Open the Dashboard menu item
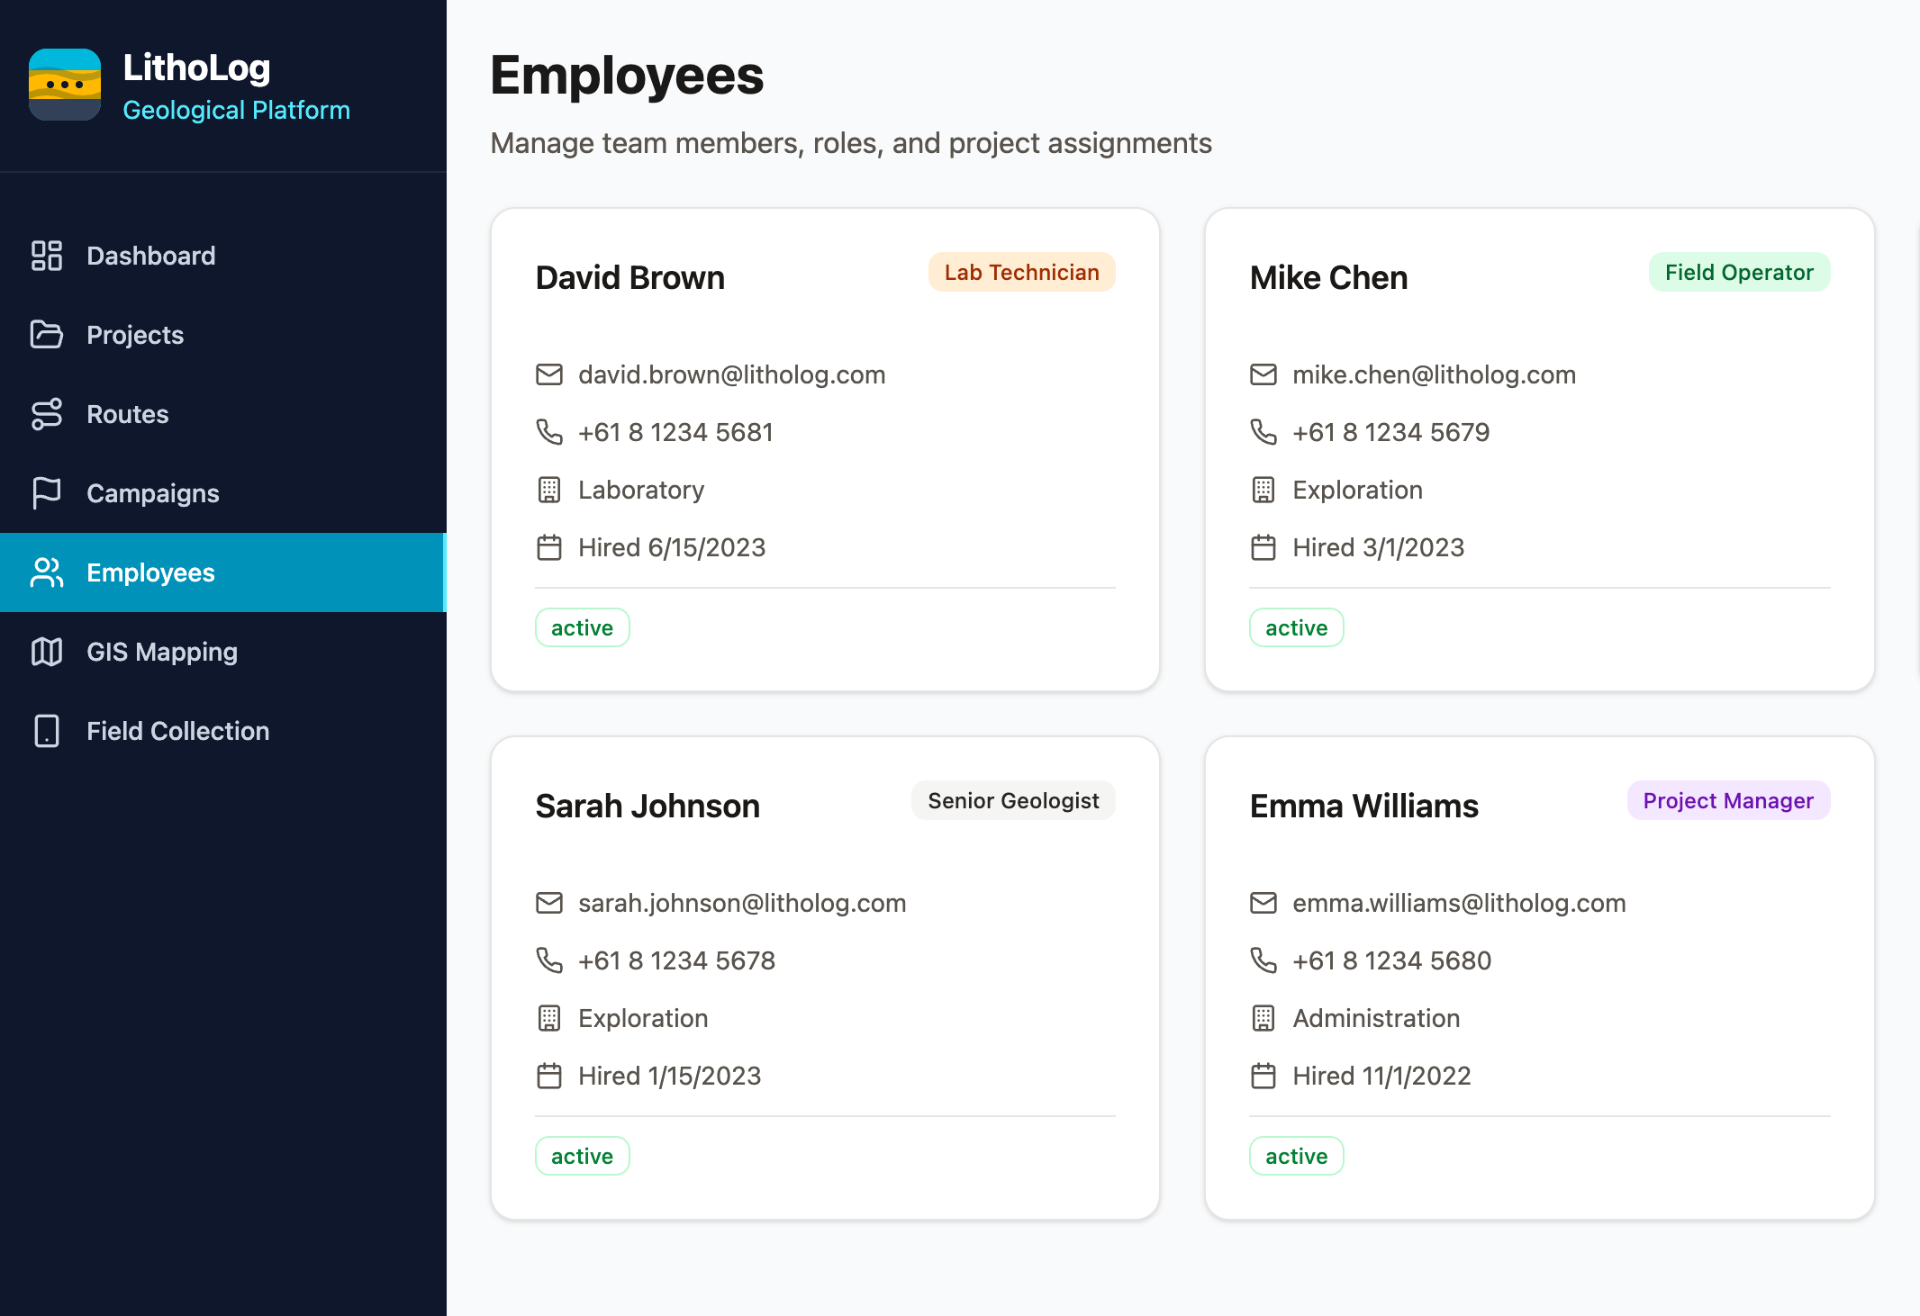Screen dimensions: 1920x1316 pos(150,256)
